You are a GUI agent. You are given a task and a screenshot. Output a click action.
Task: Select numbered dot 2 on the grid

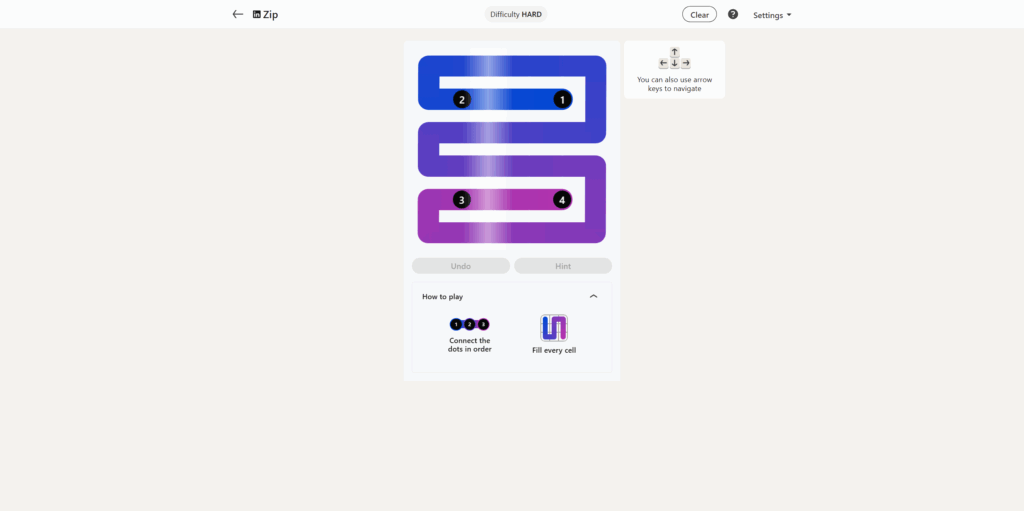pyautogui.click(x=462, y=100)
